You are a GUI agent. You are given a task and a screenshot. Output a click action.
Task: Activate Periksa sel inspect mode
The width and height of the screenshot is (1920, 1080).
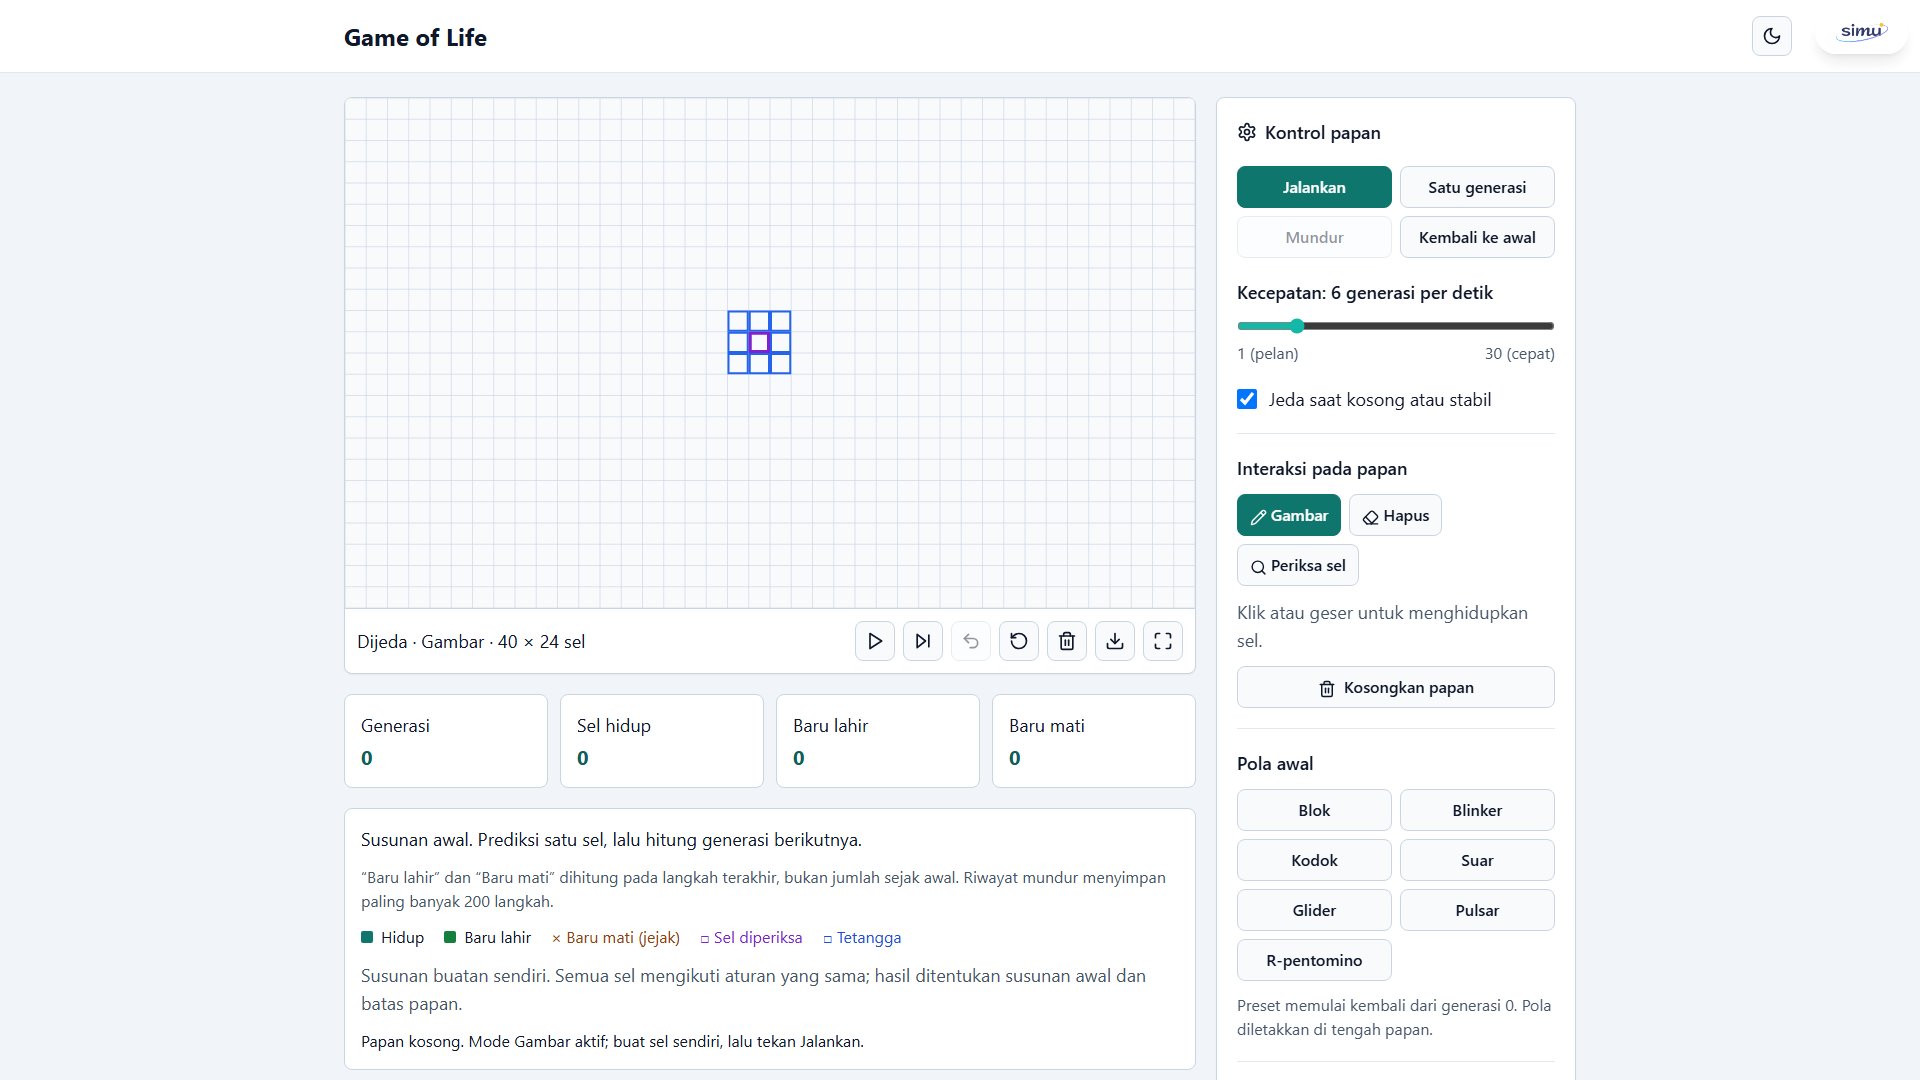[1298, 565]
